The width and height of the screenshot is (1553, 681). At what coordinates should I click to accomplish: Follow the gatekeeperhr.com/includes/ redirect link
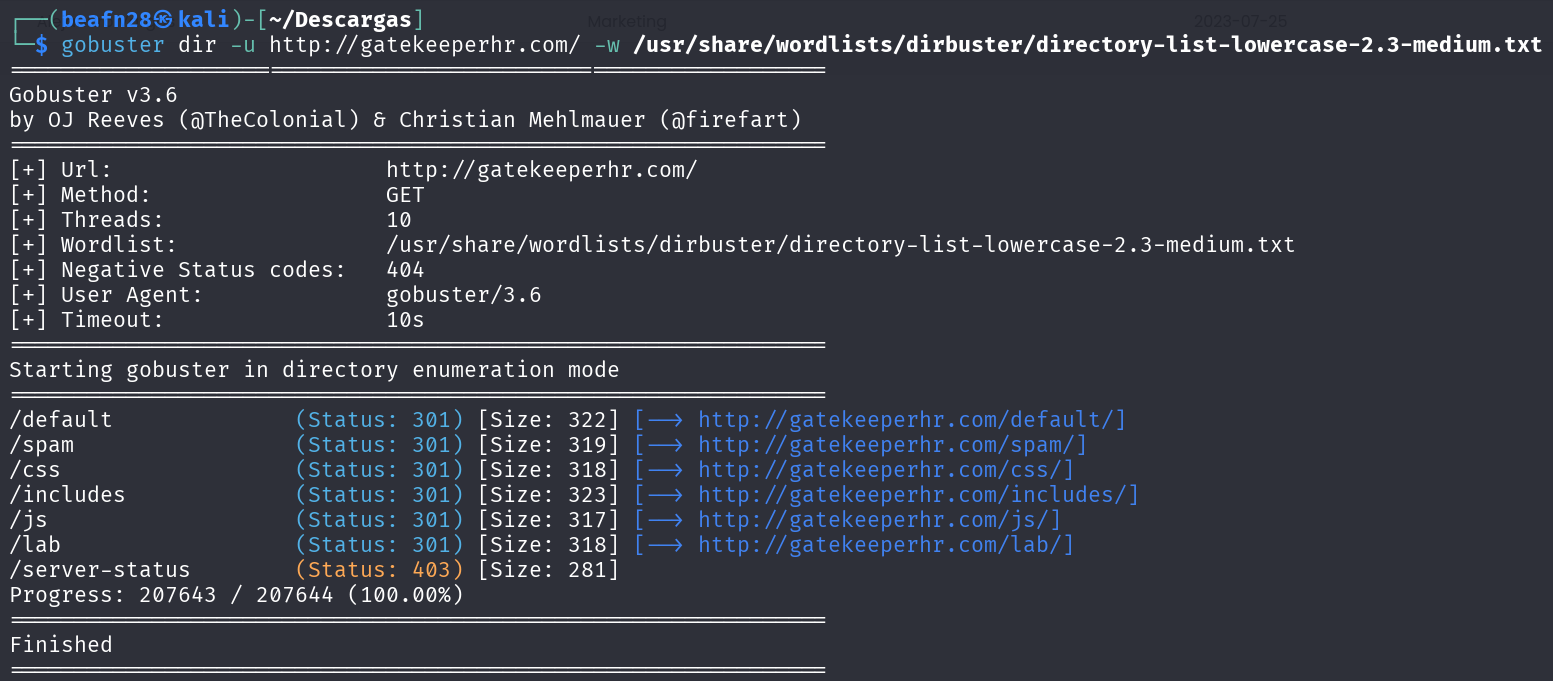(917, 495)
